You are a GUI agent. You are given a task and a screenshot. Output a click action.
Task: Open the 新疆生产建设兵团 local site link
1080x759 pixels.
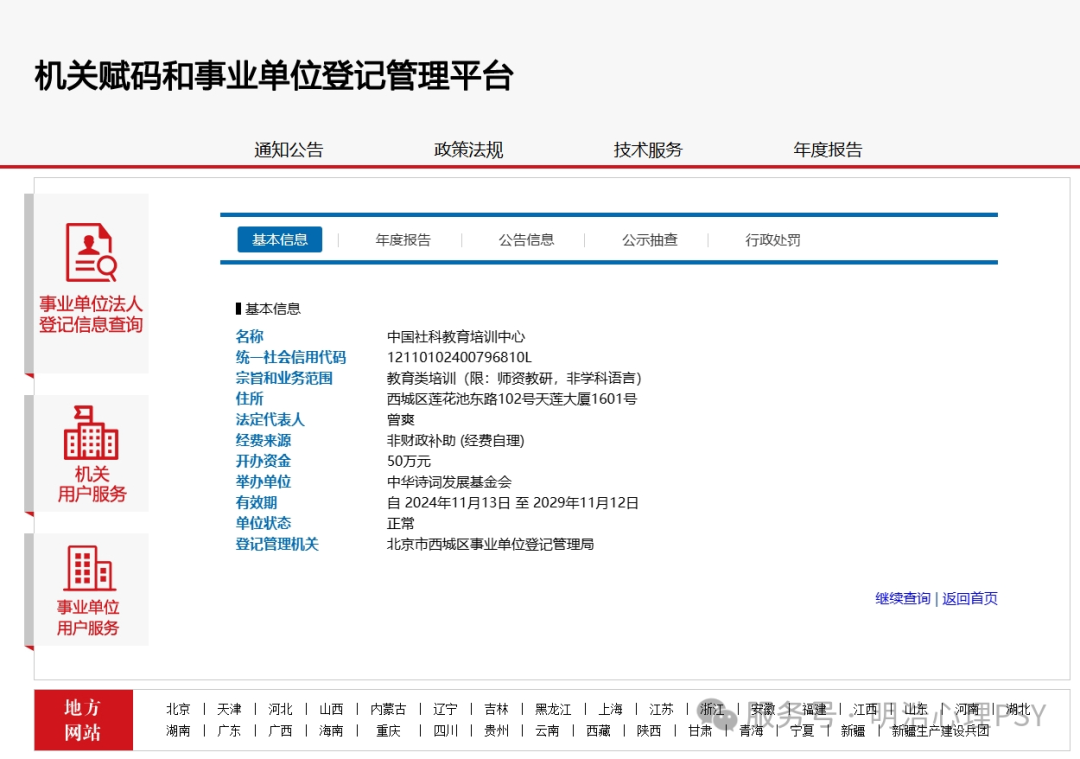[x=940, y=730]
